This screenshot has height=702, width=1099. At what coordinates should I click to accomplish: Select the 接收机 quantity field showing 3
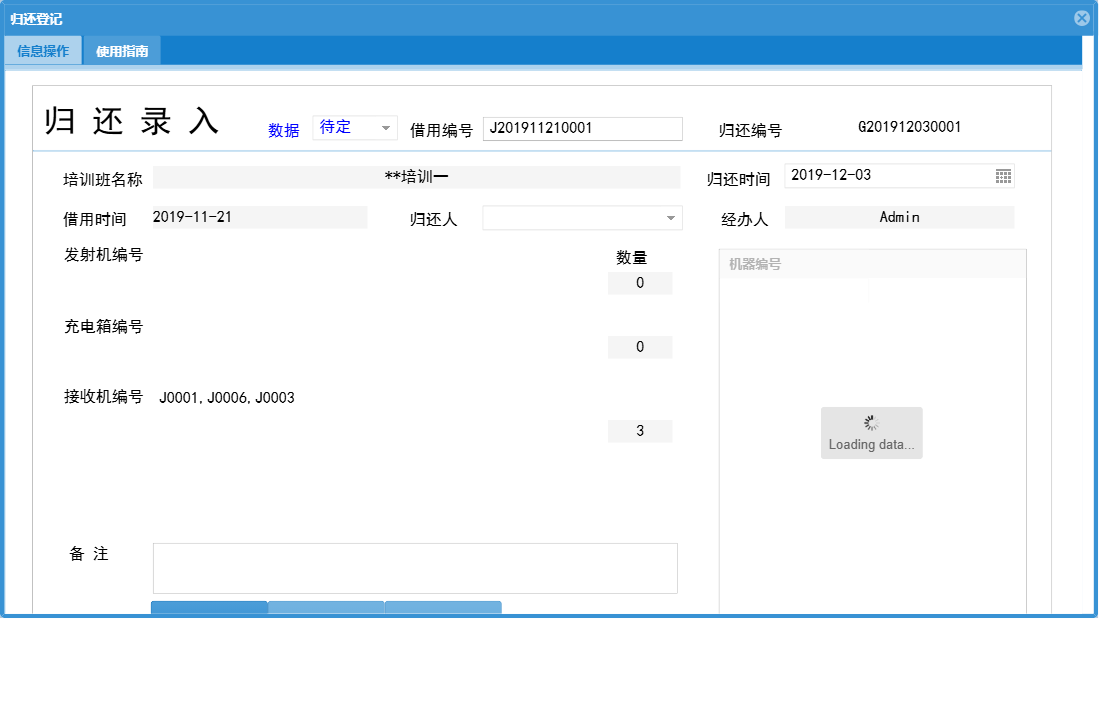coord(640,430)
